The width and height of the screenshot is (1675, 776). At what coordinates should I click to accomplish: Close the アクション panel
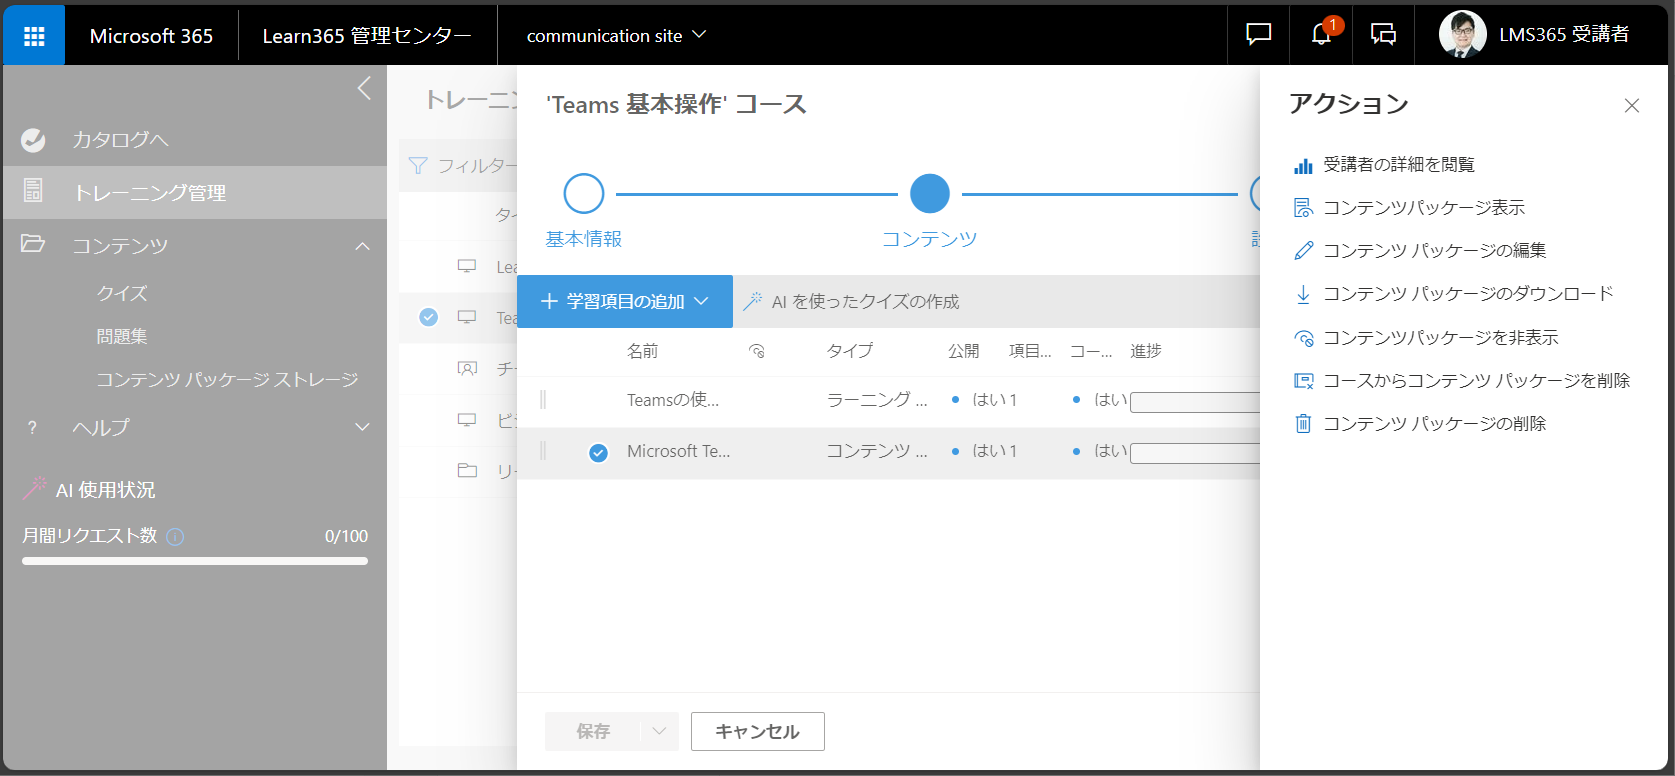tap(1632, 105)
